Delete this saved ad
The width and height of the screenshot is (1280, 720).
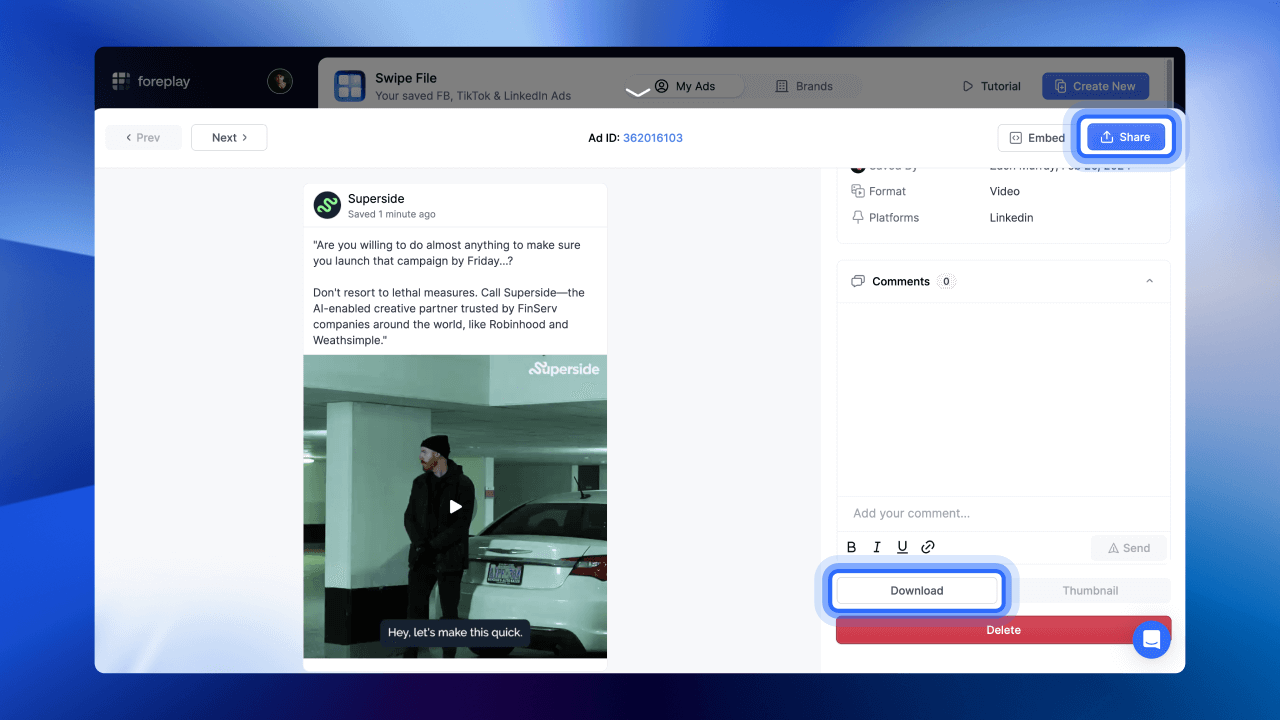pos(1003,630)
